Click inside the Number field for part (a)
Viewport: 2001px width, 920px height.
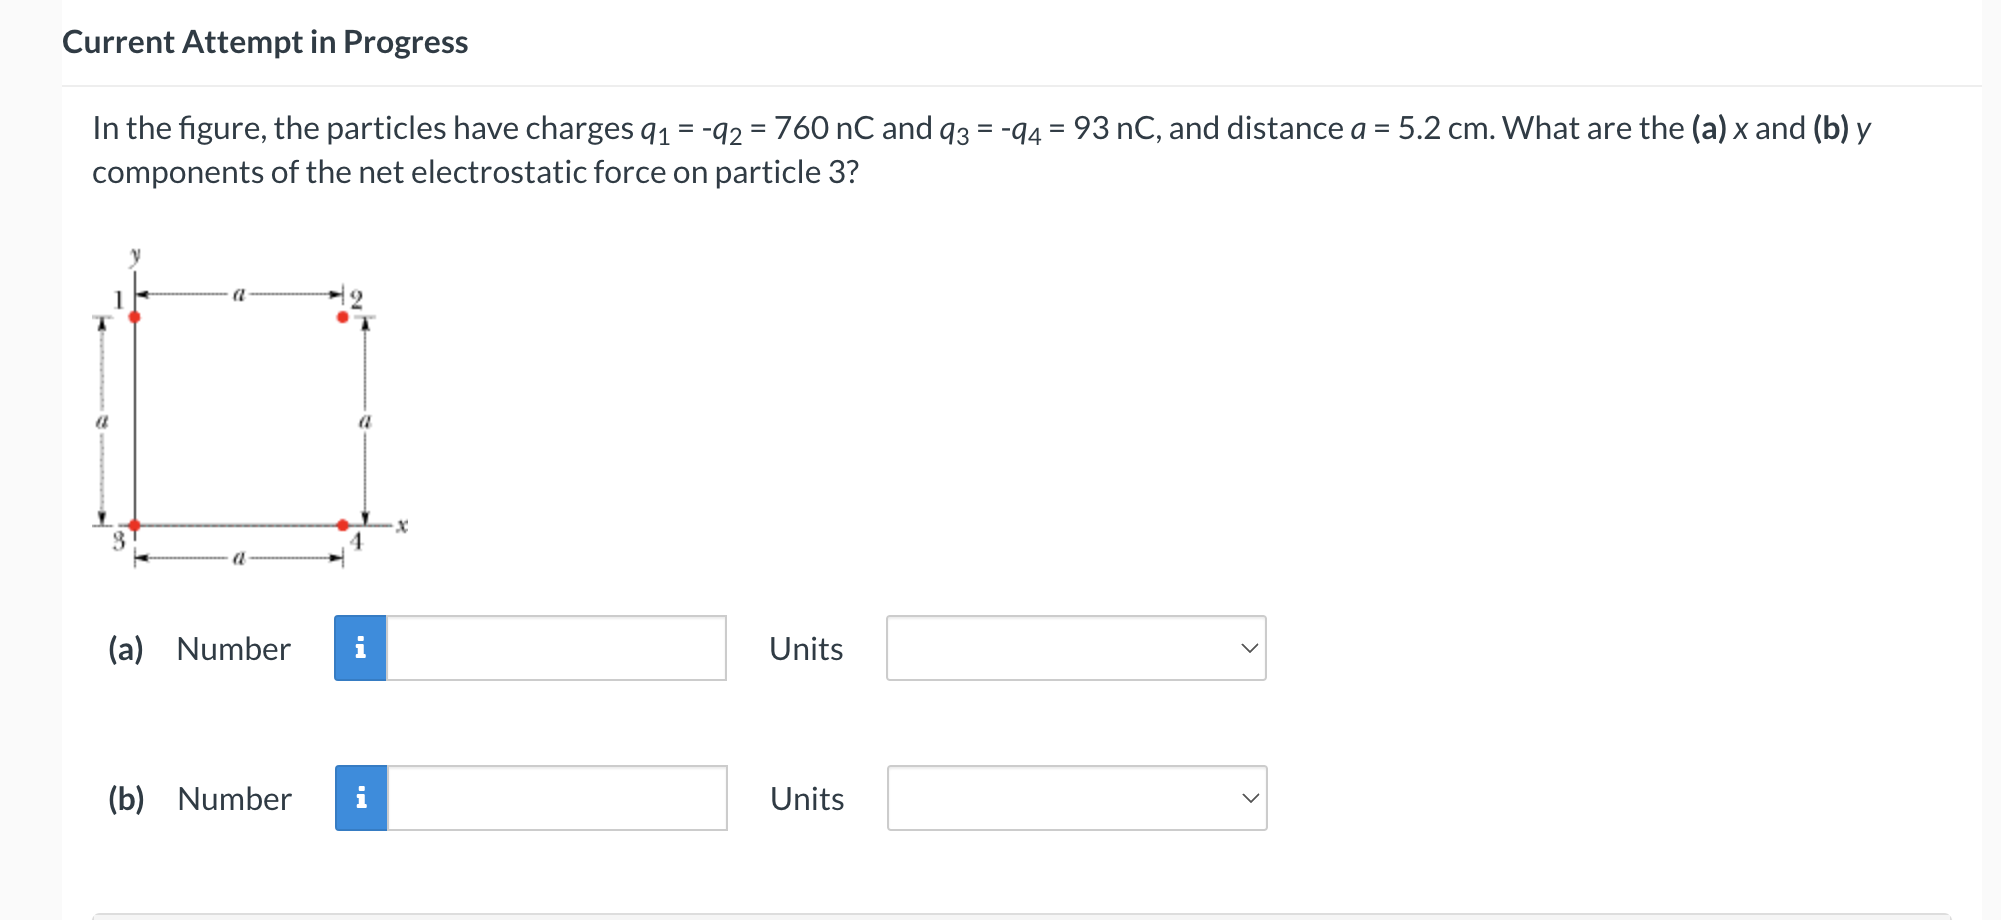[555, 648]
